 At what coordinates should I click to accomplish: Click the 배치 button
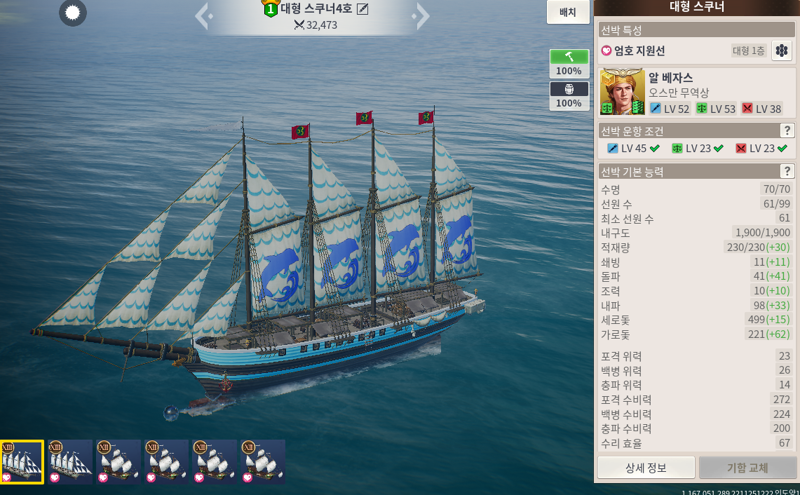click(x=568, y=12)
